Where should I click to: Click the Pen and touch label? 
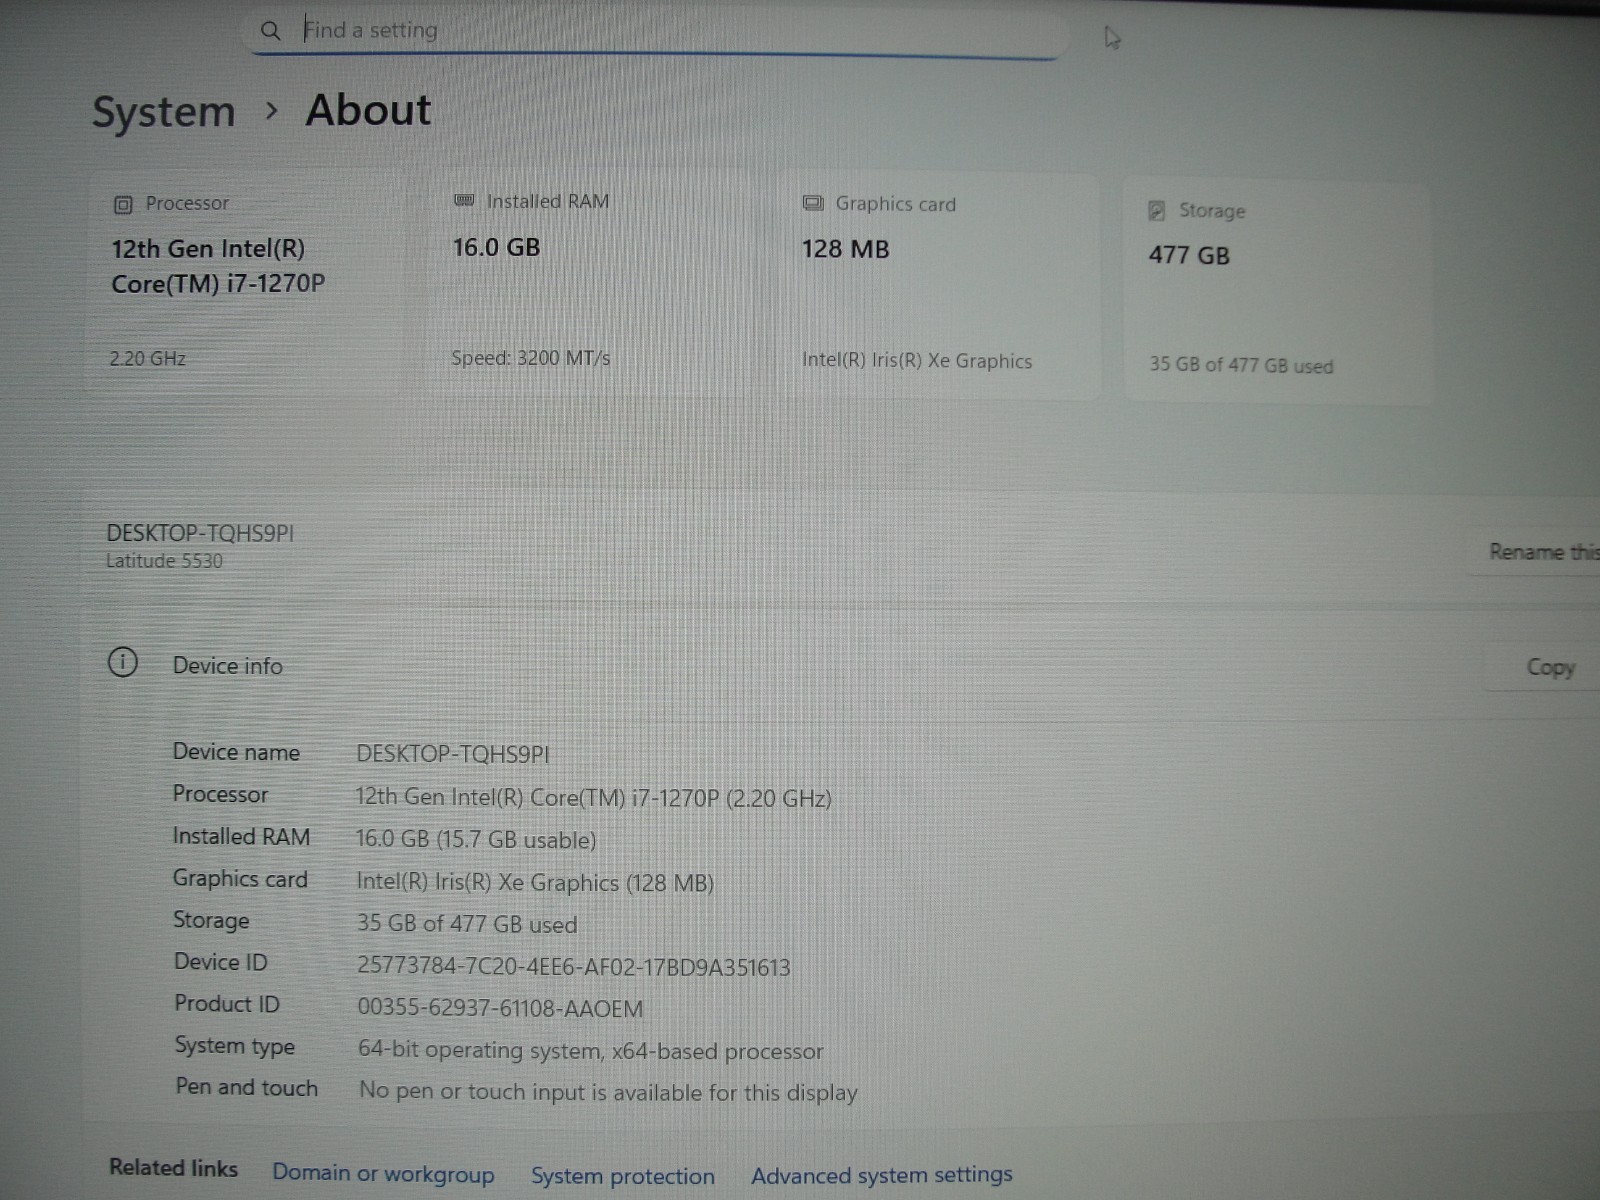point(247,1087)
